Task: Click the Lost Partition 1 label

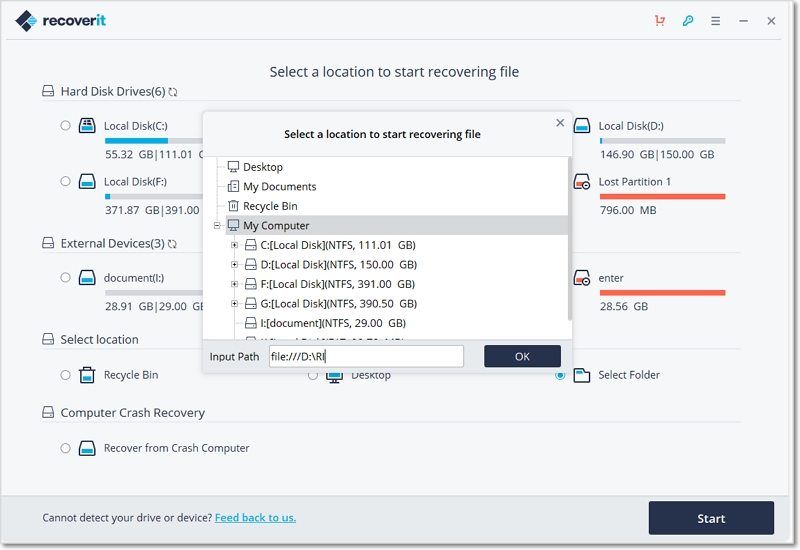Action: coord(635,182)
